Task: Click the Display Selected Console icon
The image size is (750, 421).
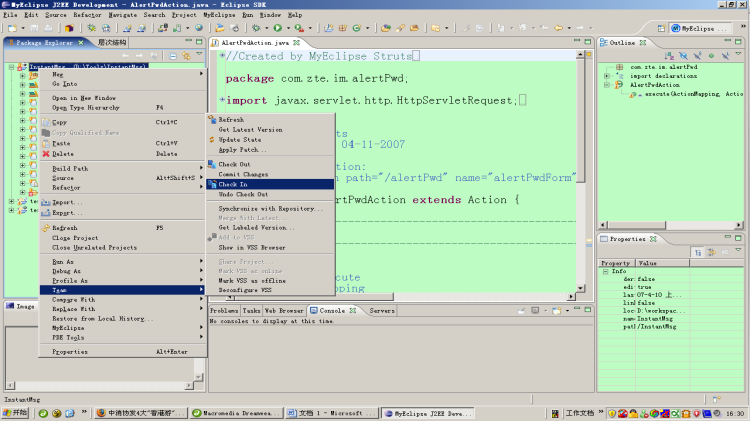Action: coord(535,310)
